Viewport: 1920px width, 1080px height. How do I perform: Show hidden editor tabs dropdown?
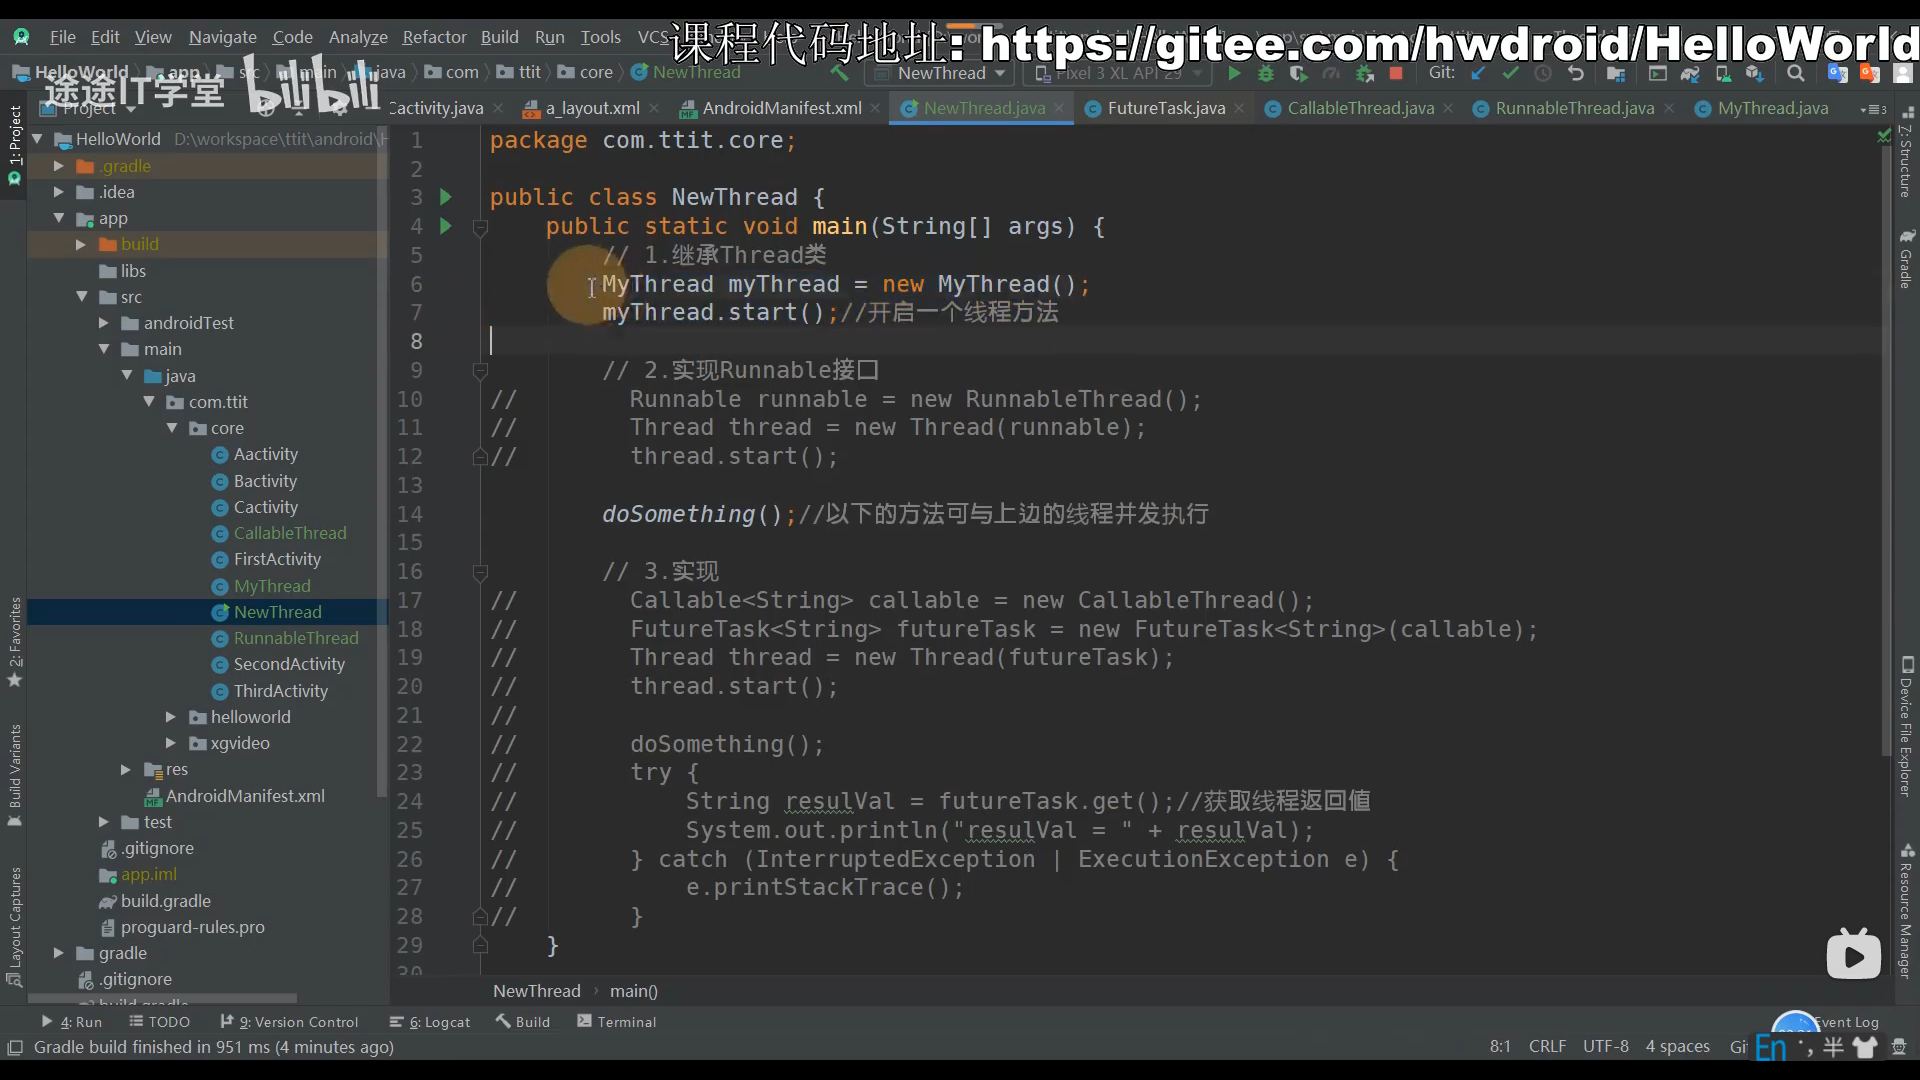1873,109
